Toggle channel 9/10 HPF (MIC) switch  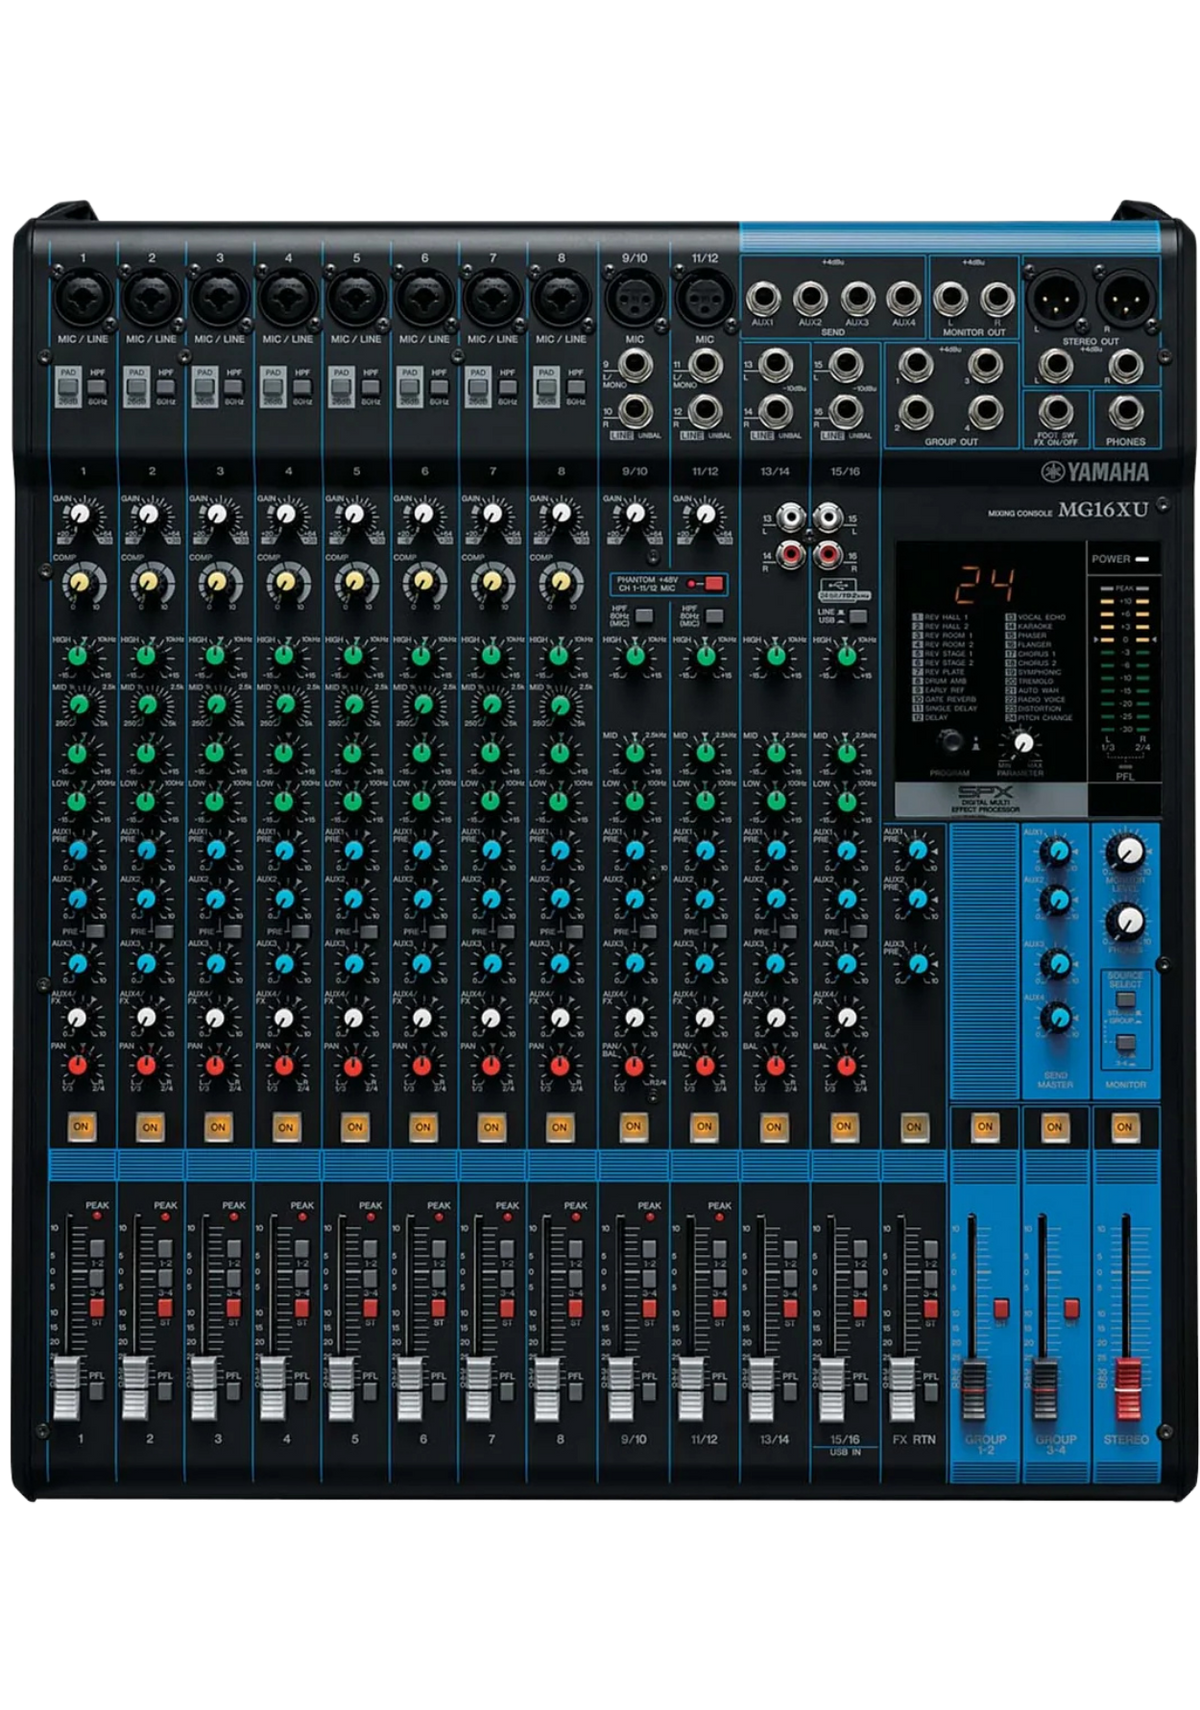click(x=644, y=616)
